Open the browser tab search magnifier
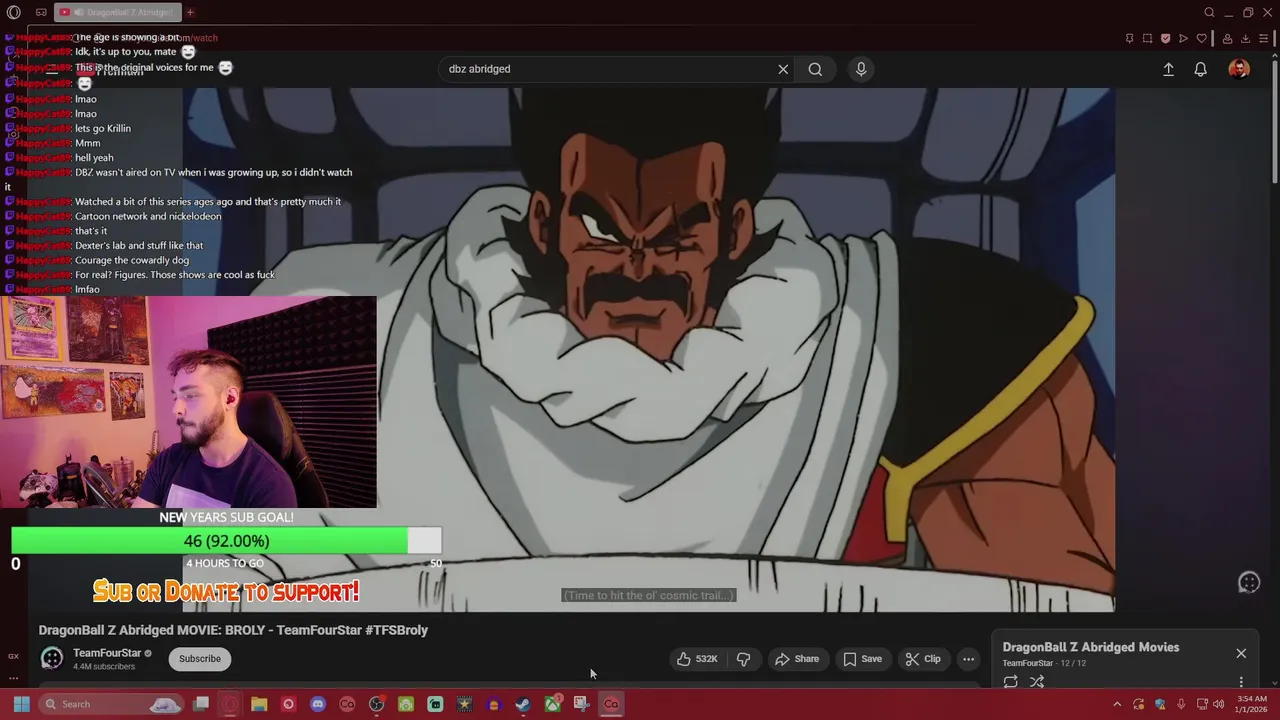Image resolution: width=1280 pixels, height=720 pixels. 1209,12
